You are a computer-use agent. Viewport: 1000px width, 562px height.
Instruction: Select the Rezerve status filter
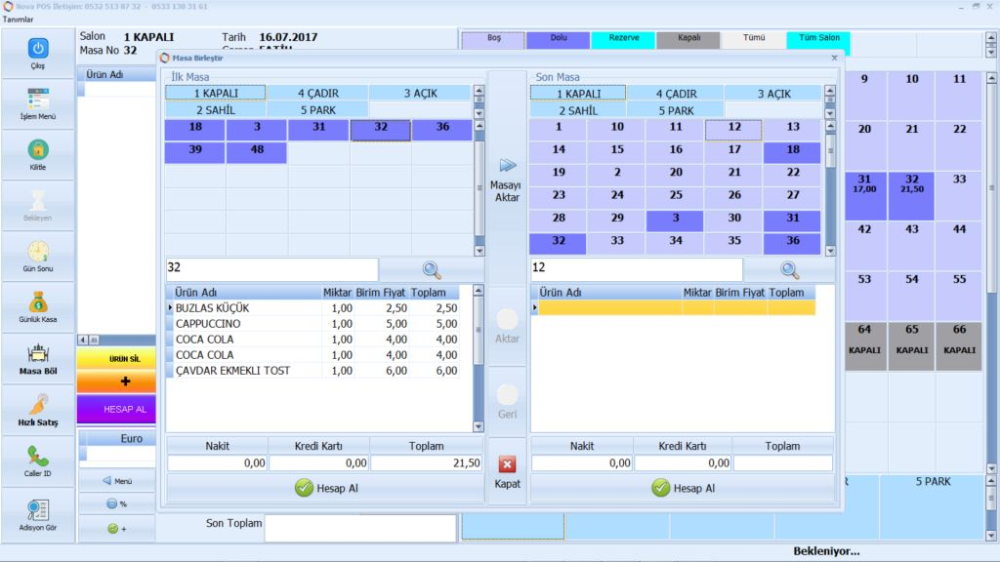[x=623, y=38]
